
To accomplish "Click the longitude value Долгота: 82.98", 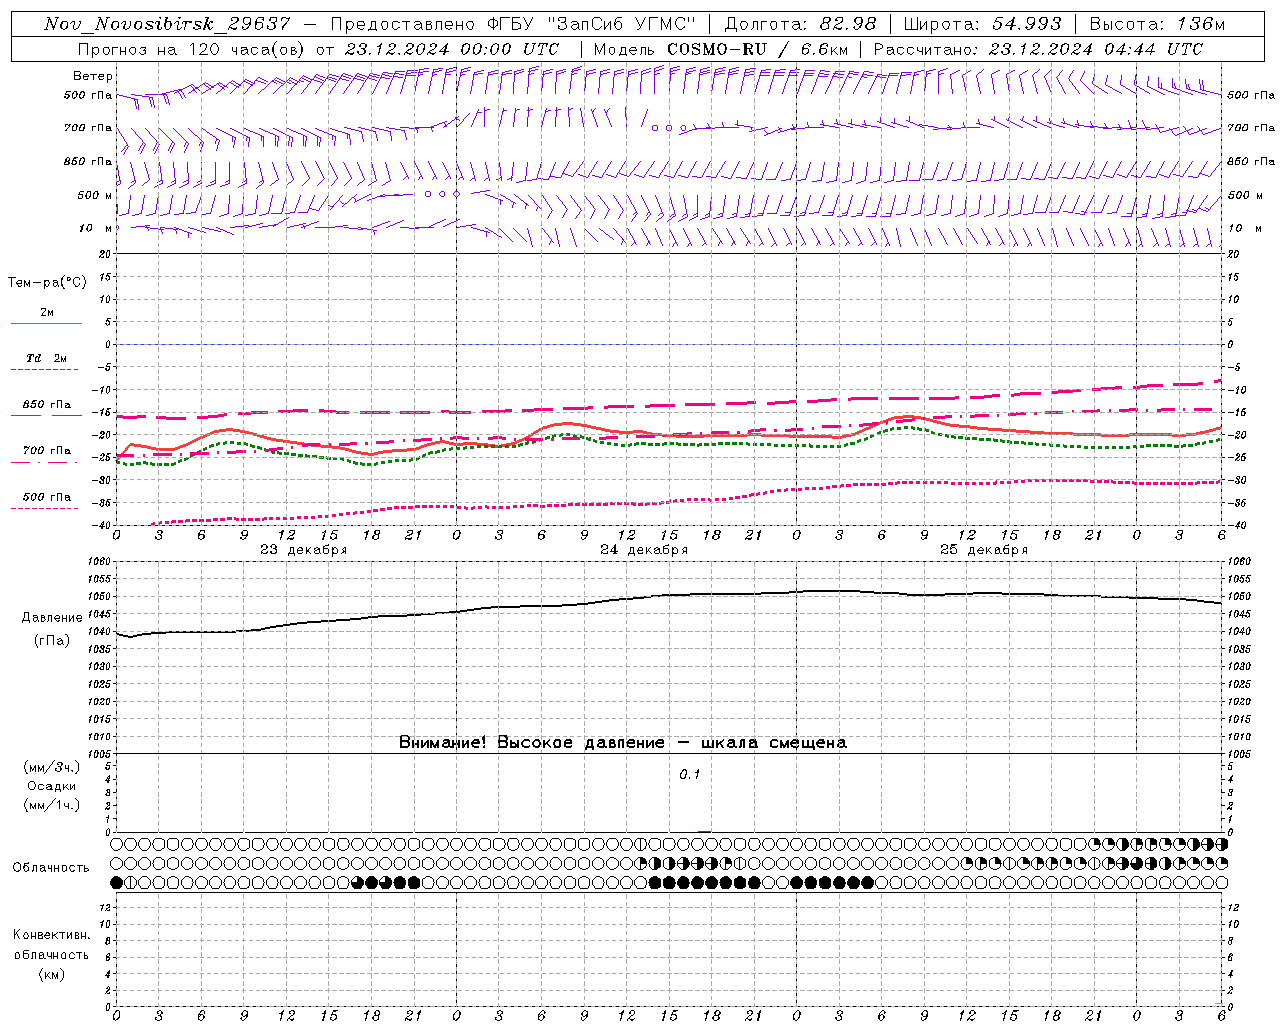I will (800, 24).
